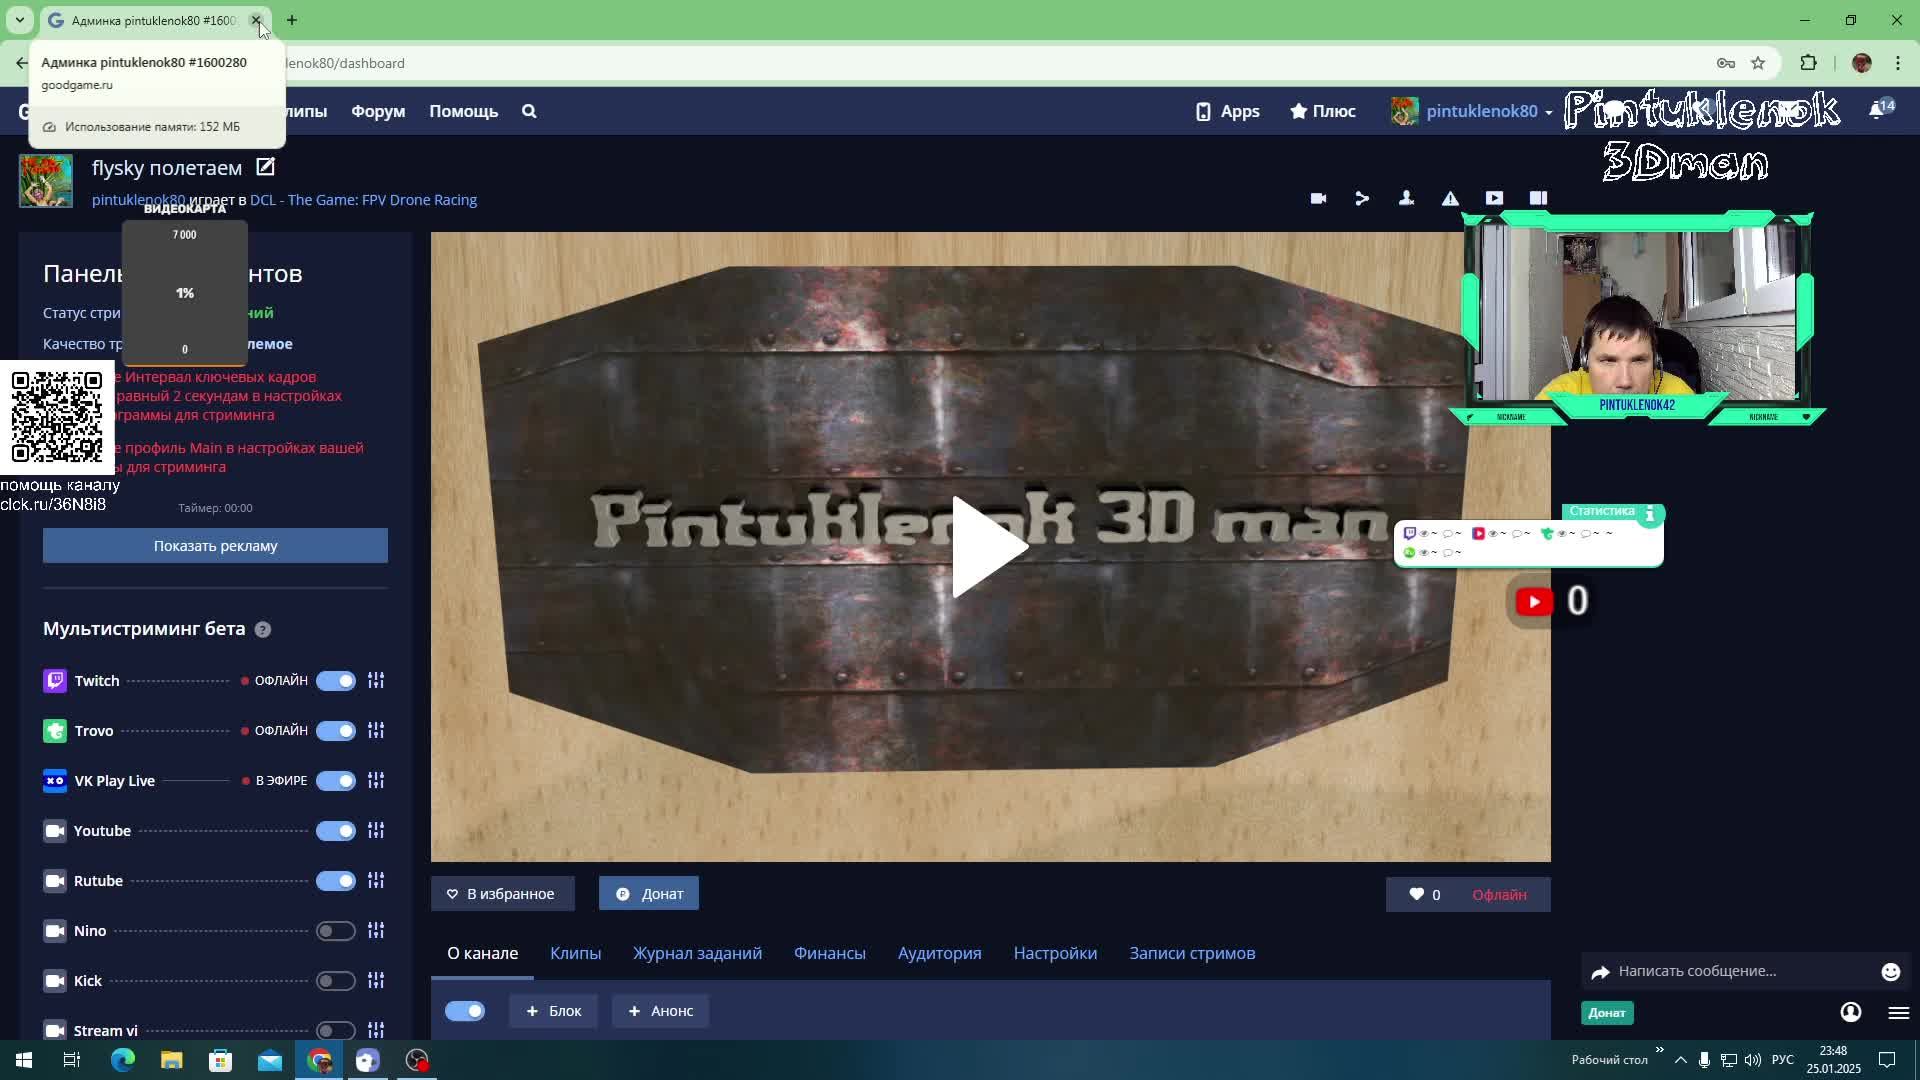This screenshot has height=1080, width=1920.
Task: Click the camera icon above the player
Action: pos(1318,198)
